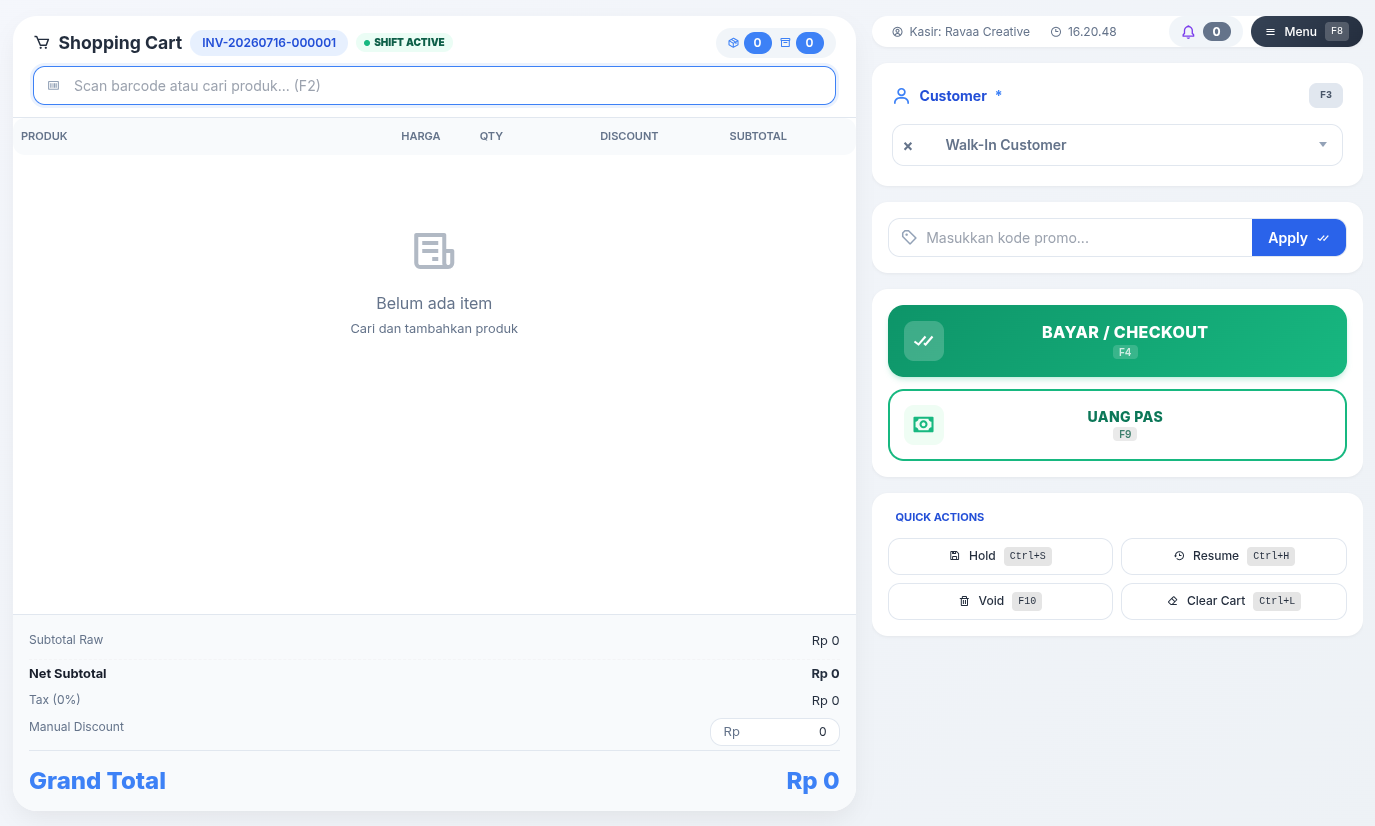Image resolution: width=1375 pixels, height=826 pixels.
Task: Click the F3 customer shortcut badge
Action: [1325, 95]
